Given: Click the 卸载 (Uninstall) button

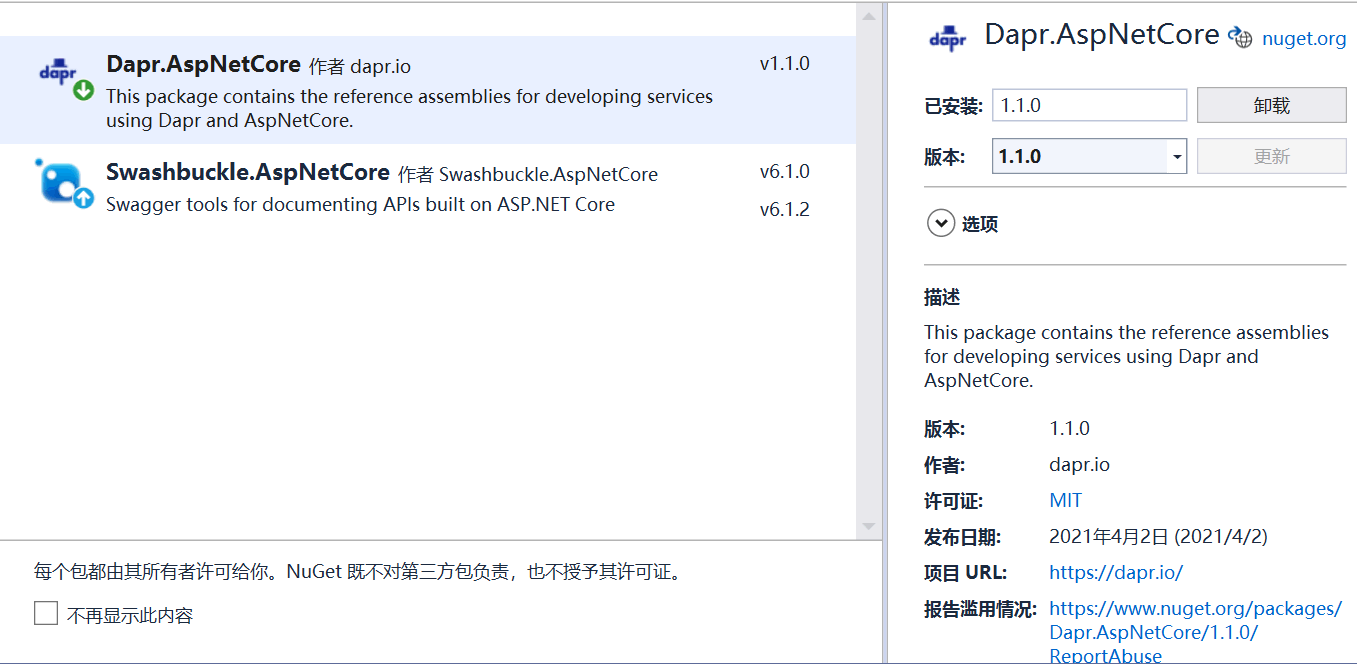Looking at the screenshot, I should click(x=1272, y=105).
